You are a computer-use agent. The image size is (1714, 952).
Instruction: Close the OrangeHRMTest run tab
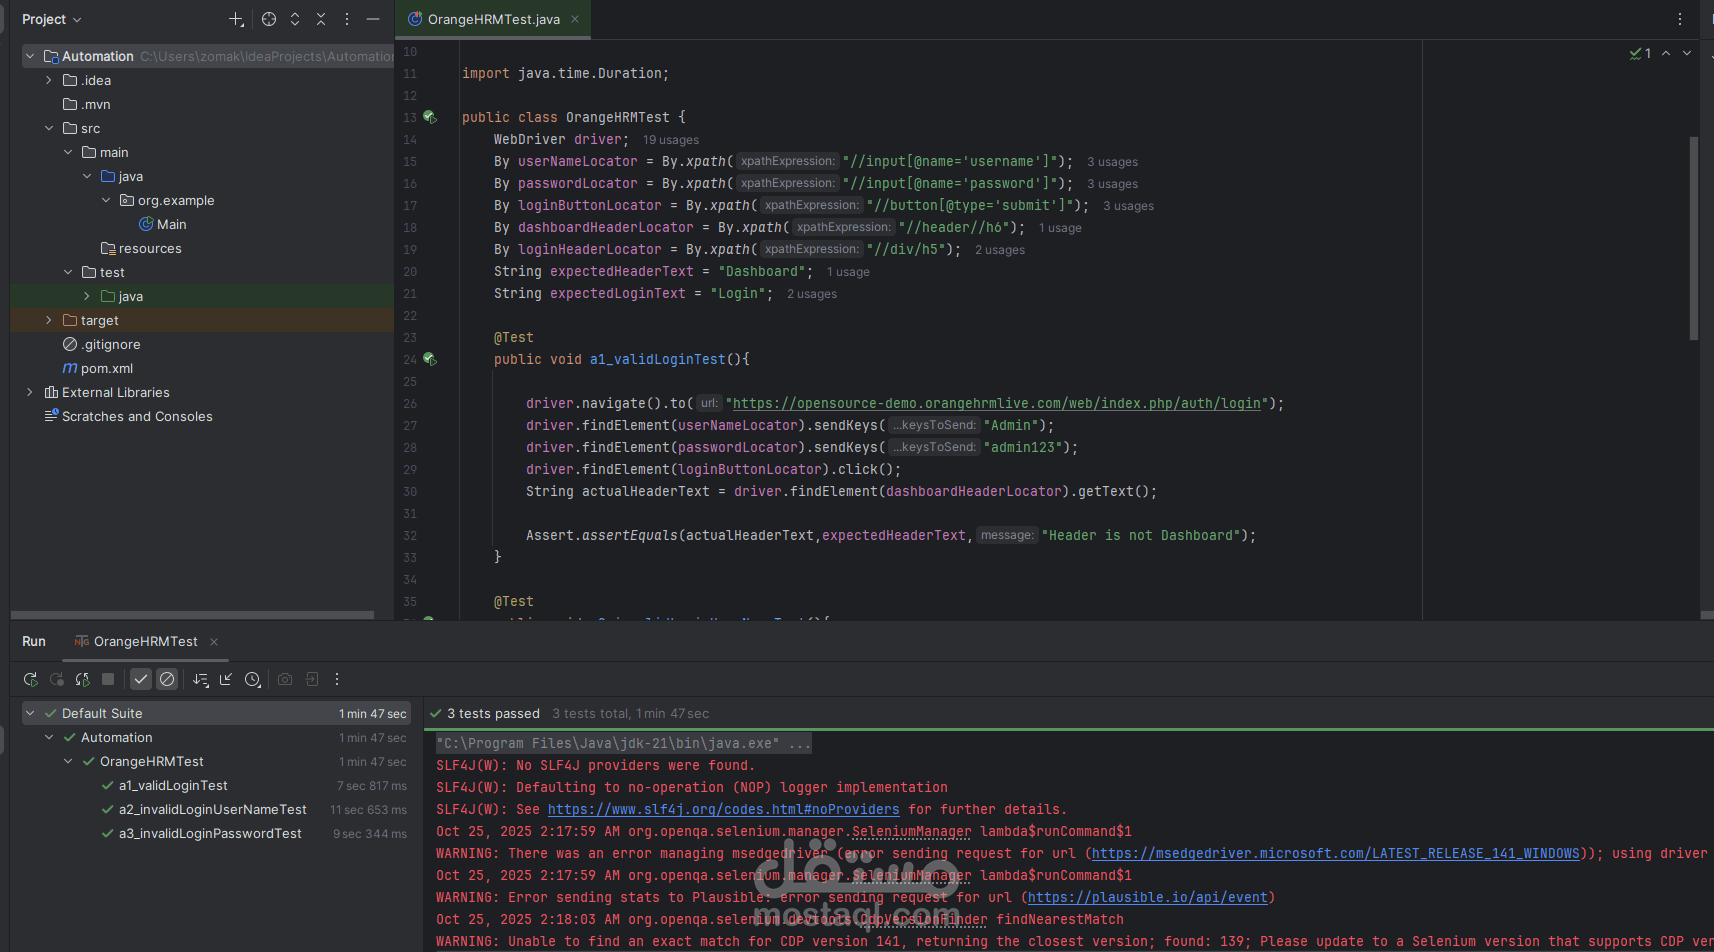(214, 642)
